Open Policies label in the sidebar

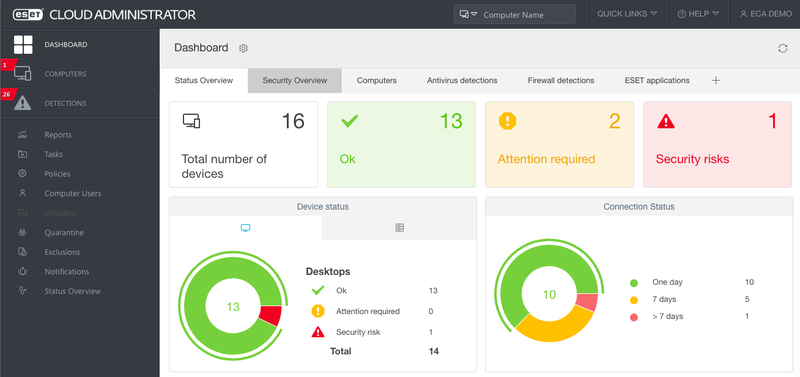(57, 174)
